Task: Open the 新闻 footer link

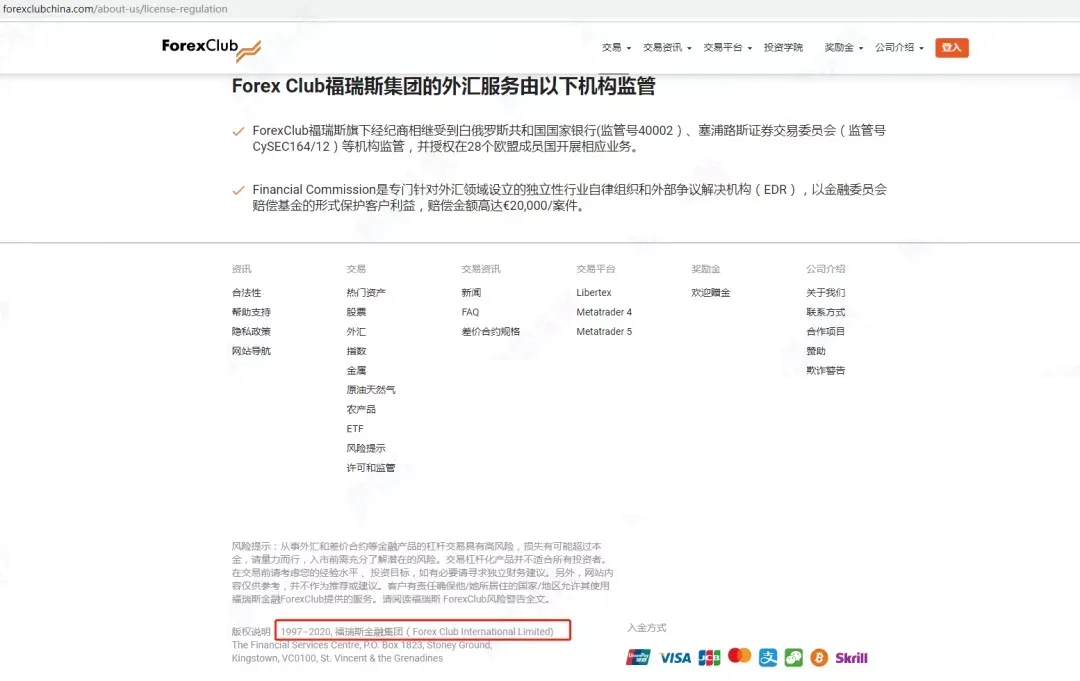Action: 471,293
